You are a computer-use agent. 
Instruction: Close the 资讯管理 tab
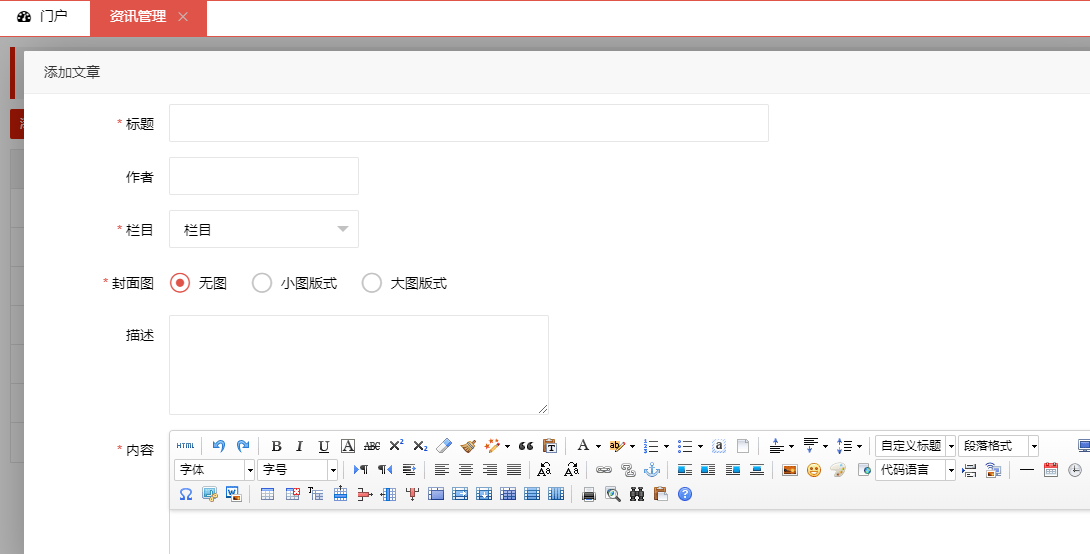pyautogui.click(x=182, y=17)
